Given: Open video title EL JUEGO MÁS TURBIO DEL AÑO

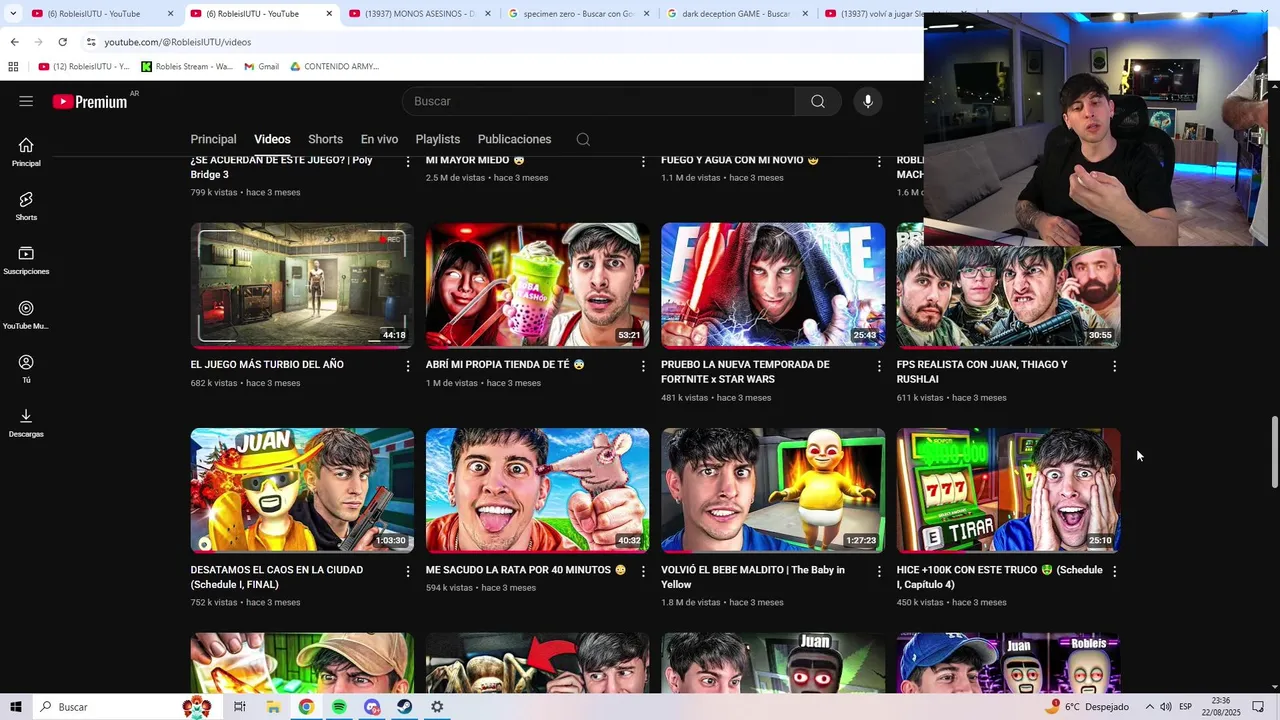Looking at the screenshot, I should tap(267, 365).
